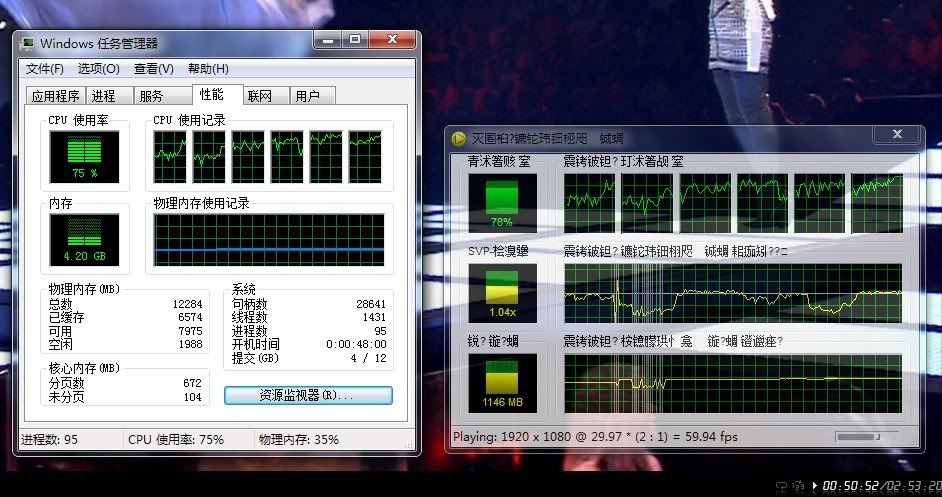Click the SVP monitor window's yellow-green play icon
The width and height of the screenshot is (942, 497).
(x=459, y=138)
